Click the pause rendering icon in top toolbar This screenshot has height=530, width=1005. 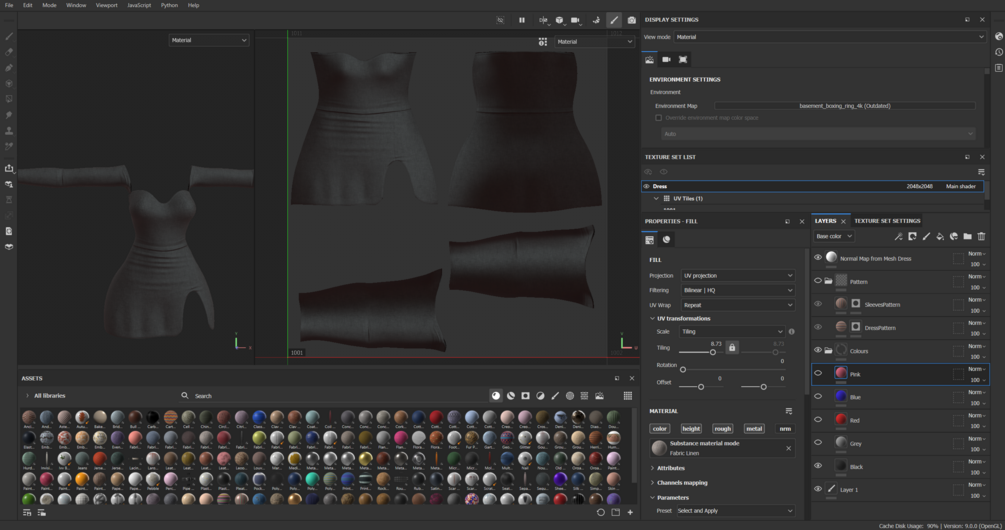point(521,20)
